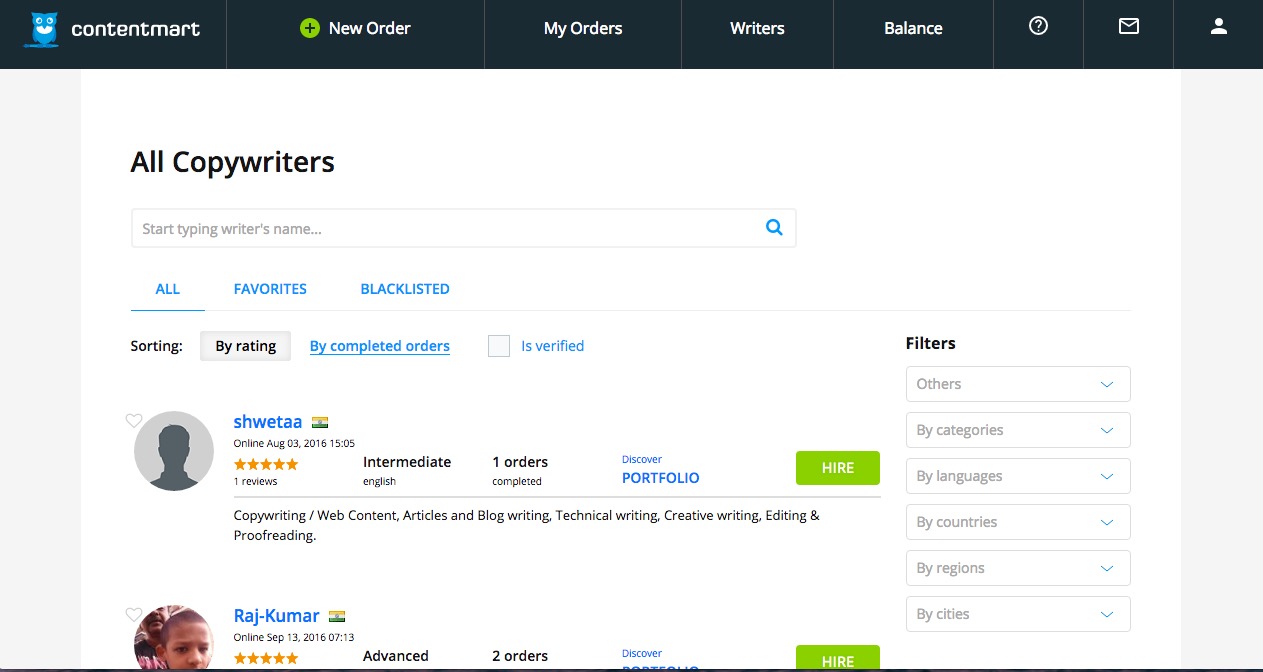Favorite Raj-Kumar with the heart icon

click(134, 615)
